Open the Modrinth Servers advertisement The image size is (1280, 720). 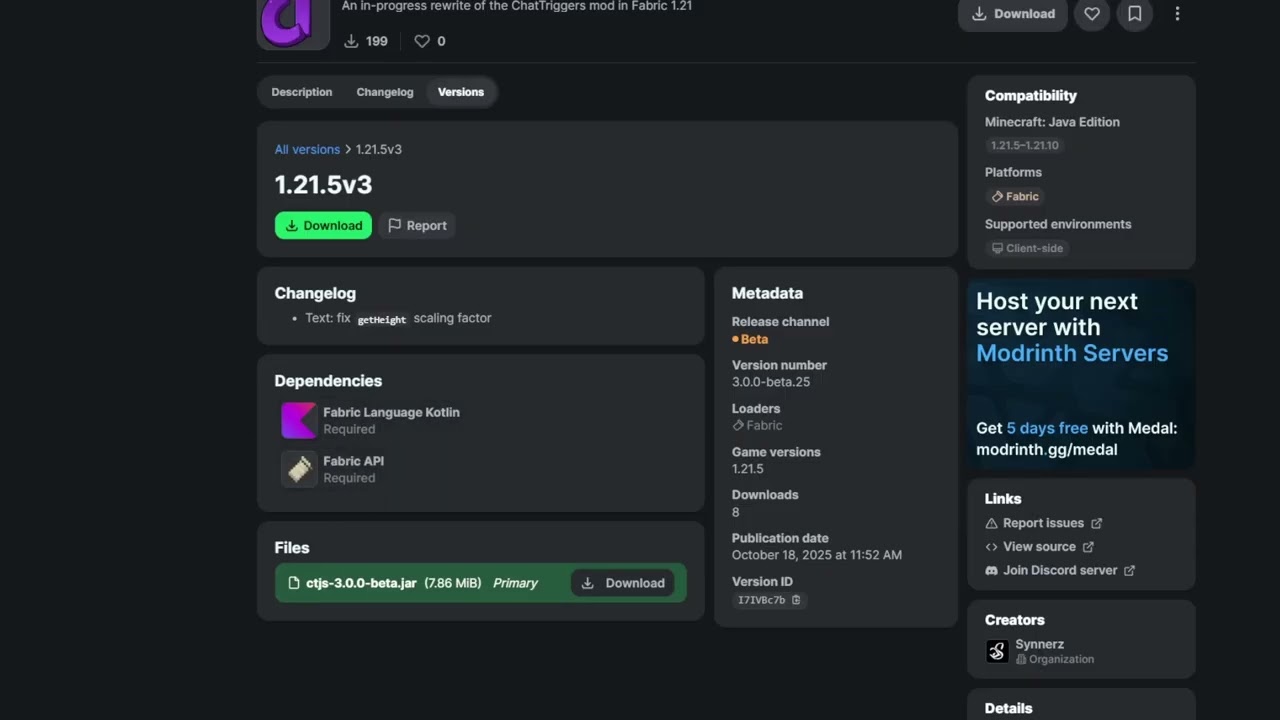(x=1081, y=375)
